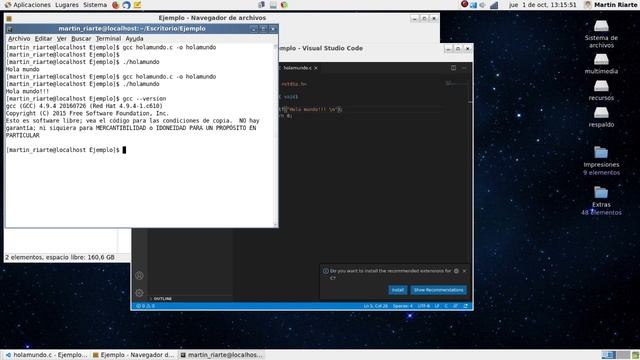The height and width of the screenshot is (360, 640).
Task: Minimize the Visual Studio Code window
Action: pyautogui.click(x=448, y=49)
